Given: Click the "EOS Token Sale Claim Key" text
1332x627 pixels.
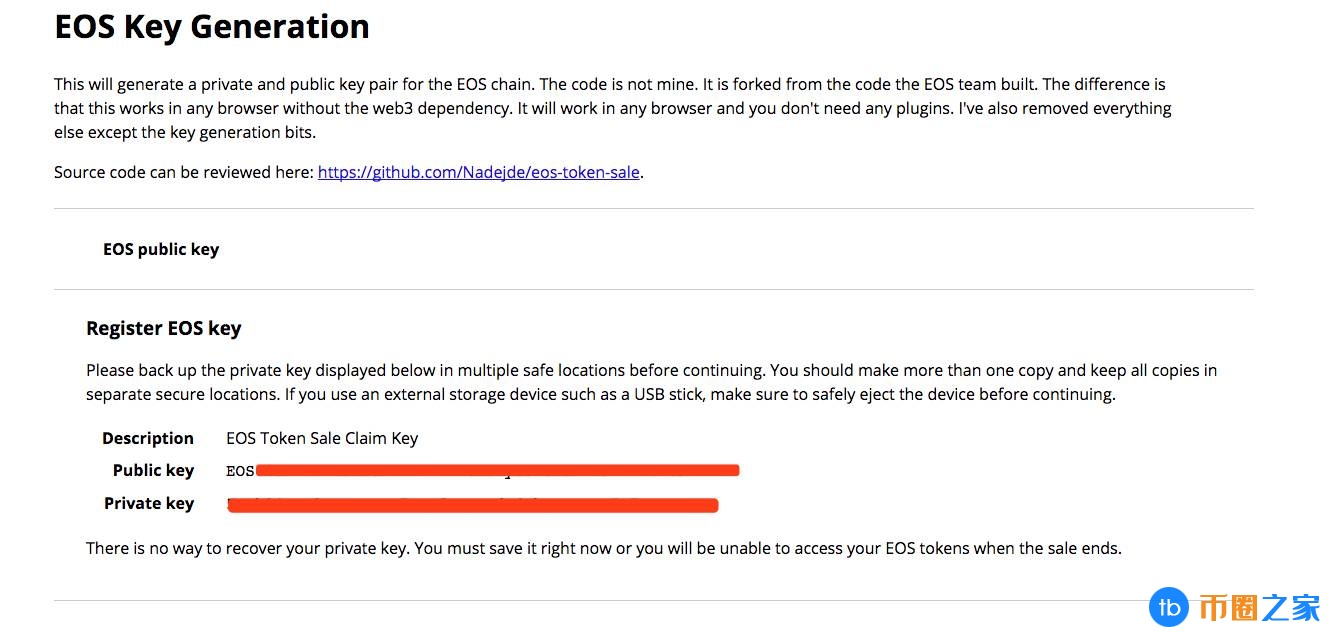Looking at the screenshot, I should coord(322,438).
